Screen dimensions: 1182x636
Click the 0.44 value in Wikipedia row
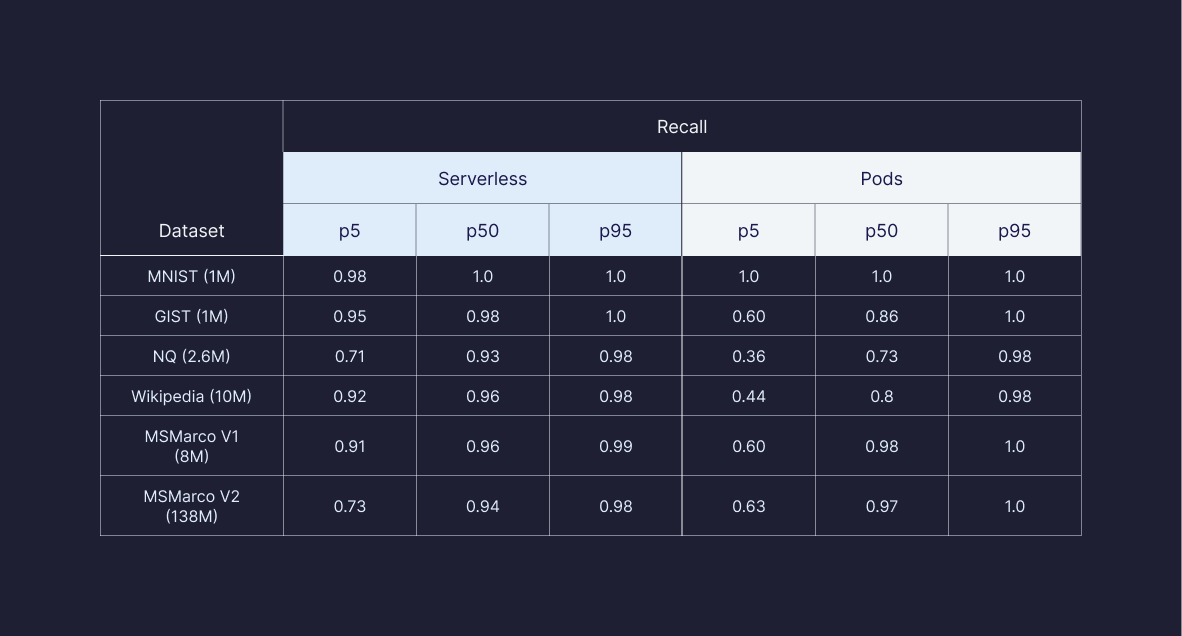point(748,396)
